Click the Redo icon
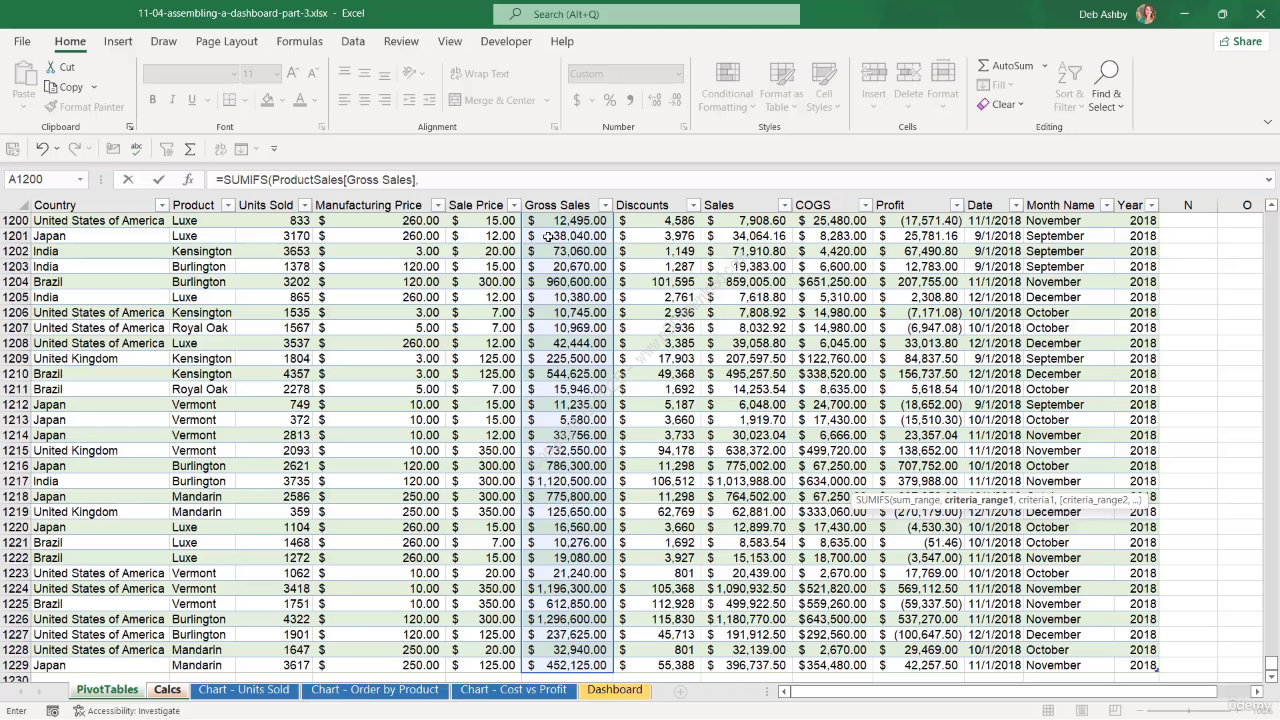1280x720 pixels. pyautogui.click(x=75, y=148)
